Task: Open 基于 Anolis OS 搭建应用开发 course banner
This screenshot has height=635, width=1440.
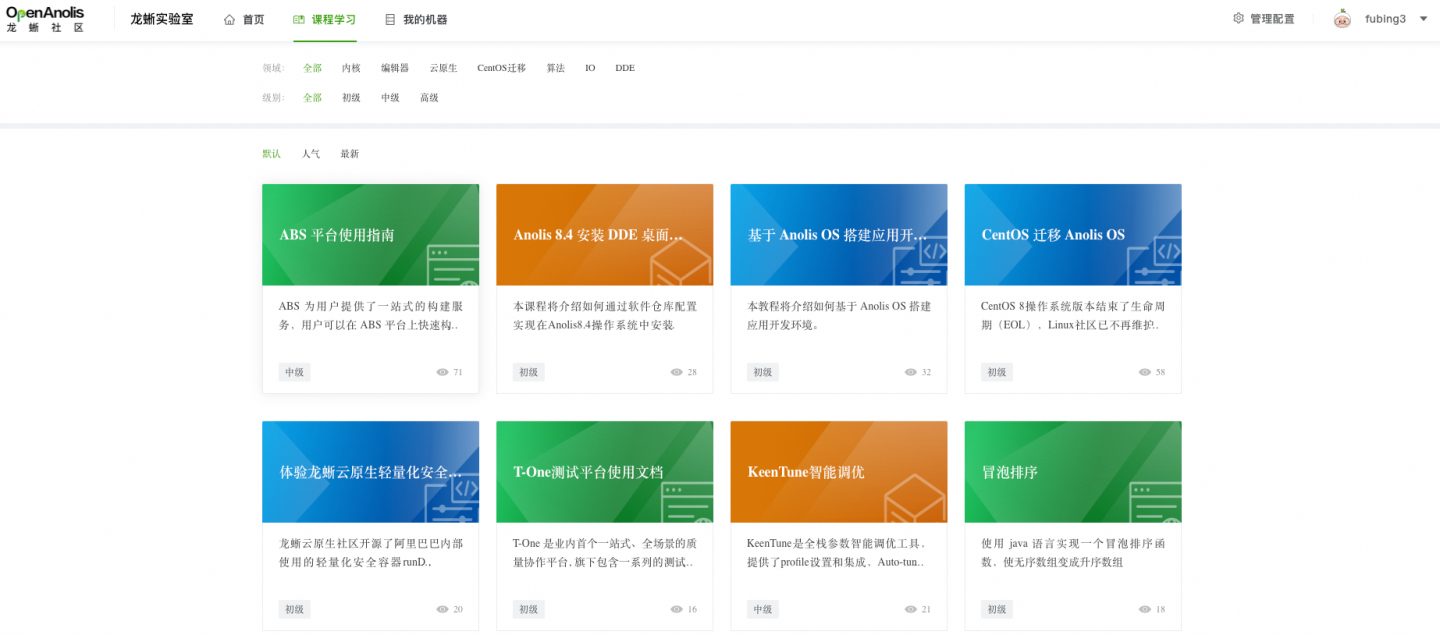Action: (x=838, y=235)
